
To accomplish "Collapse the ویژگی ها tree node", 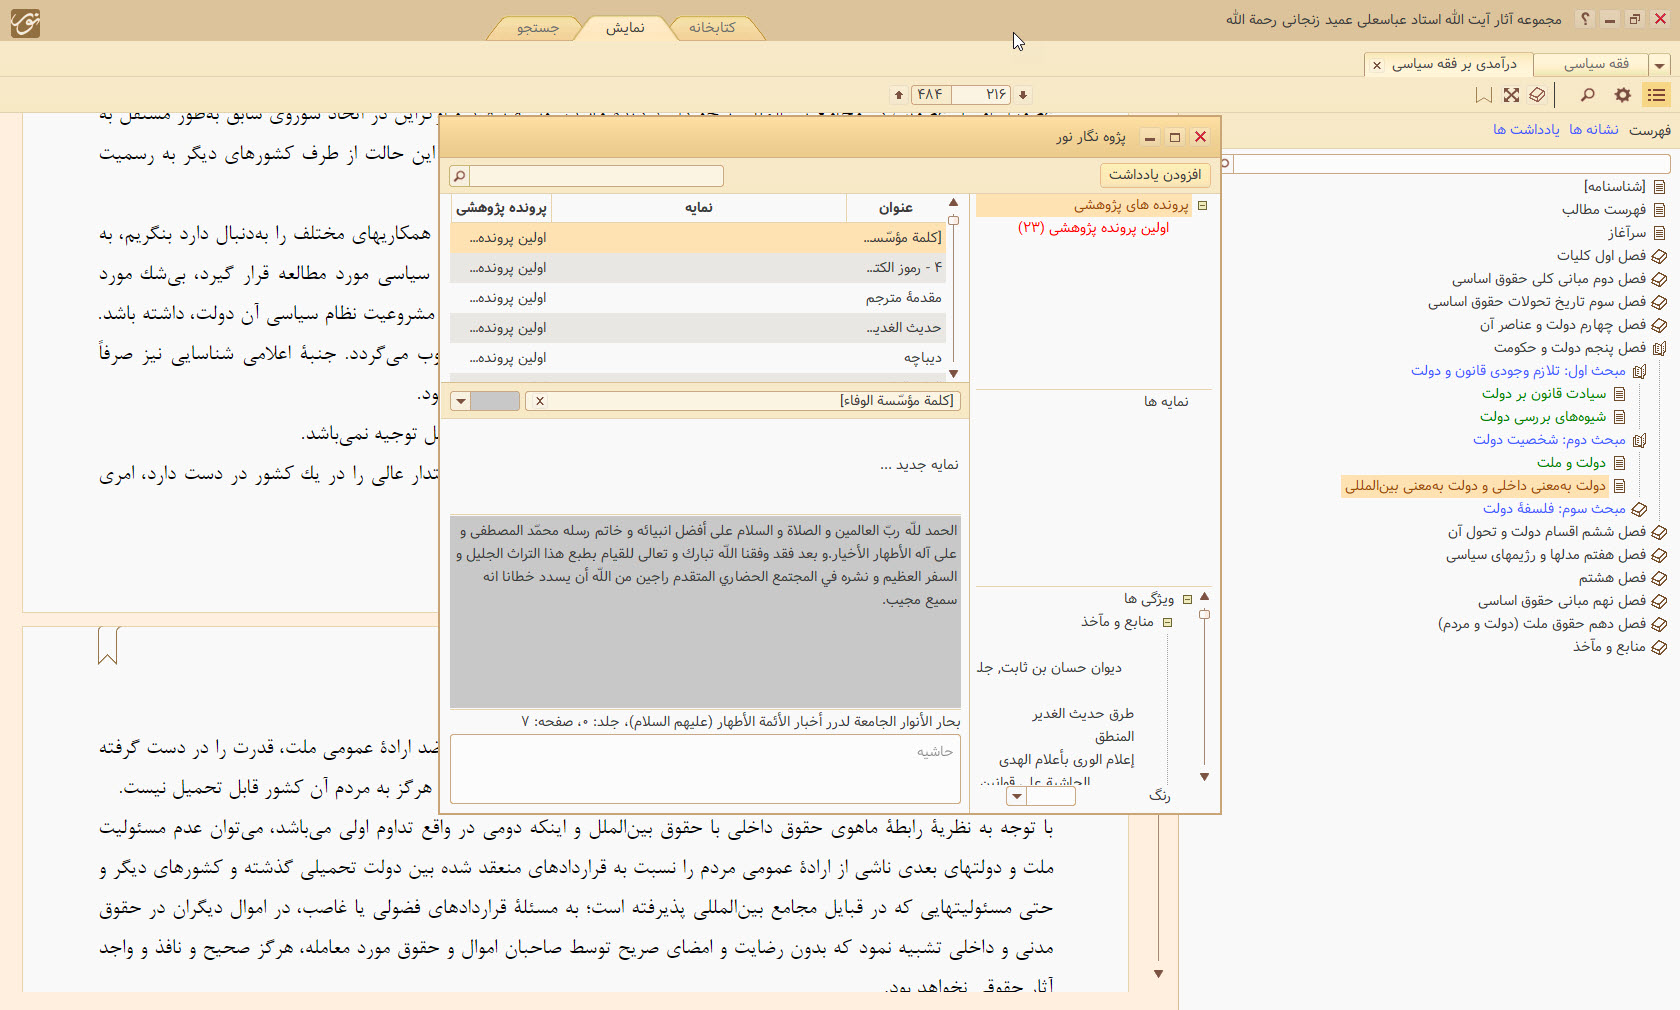I will coord(1187,599).
